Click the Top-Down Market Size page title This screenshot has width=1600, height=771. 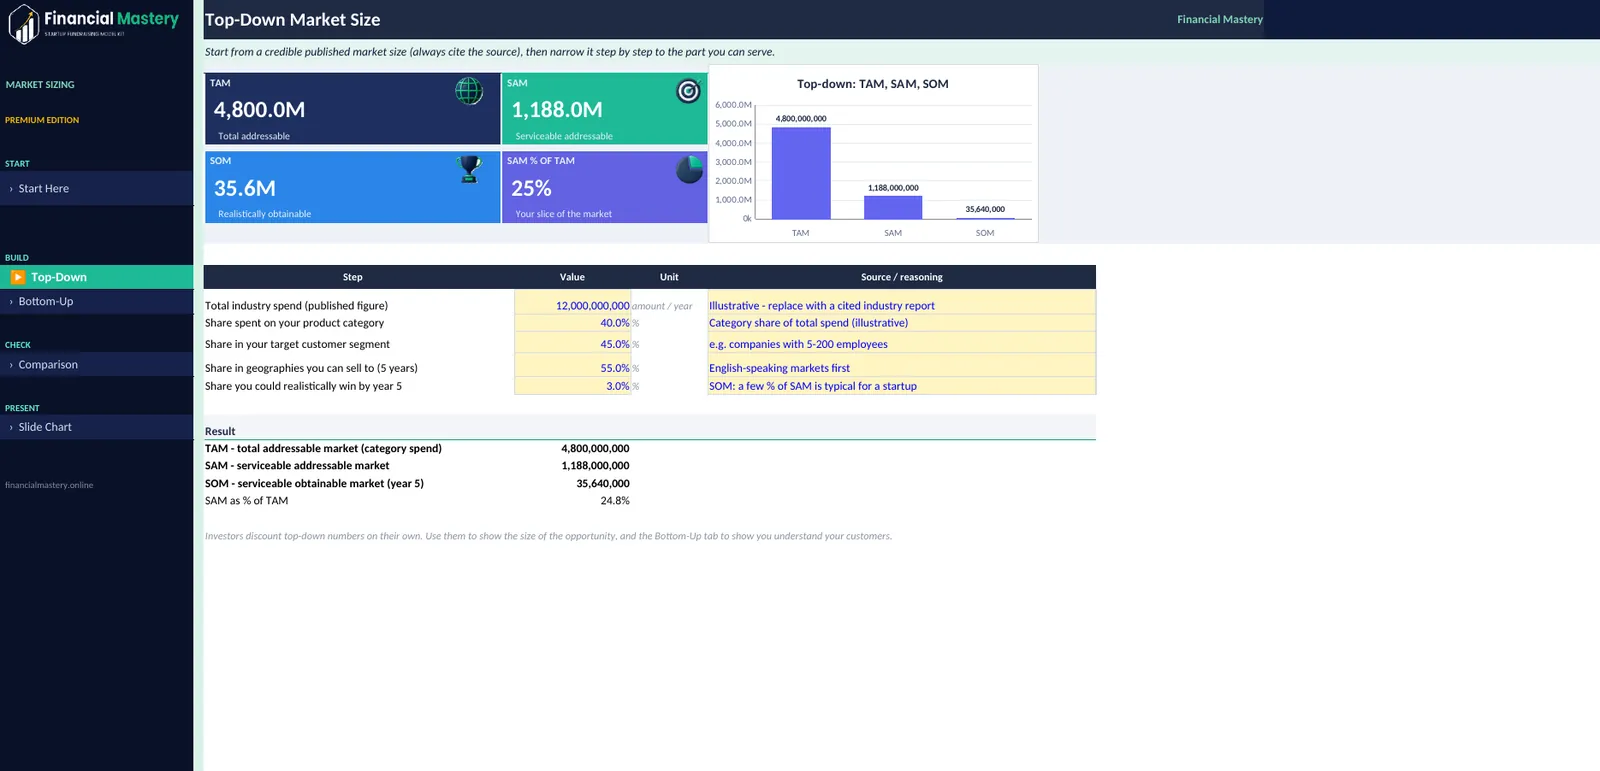pos(292,20)
